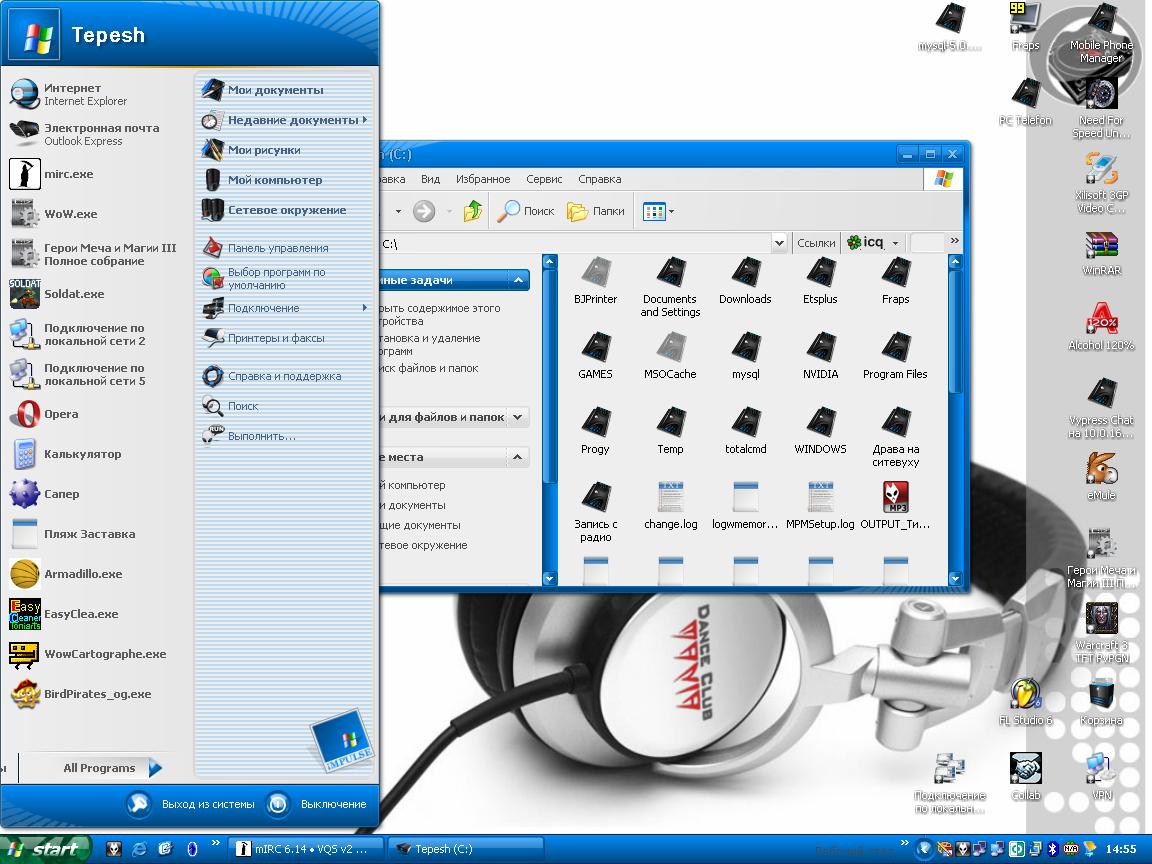Click the Up folder toolbar icon
Screen dimensions: 1152x864
(473, 211)
